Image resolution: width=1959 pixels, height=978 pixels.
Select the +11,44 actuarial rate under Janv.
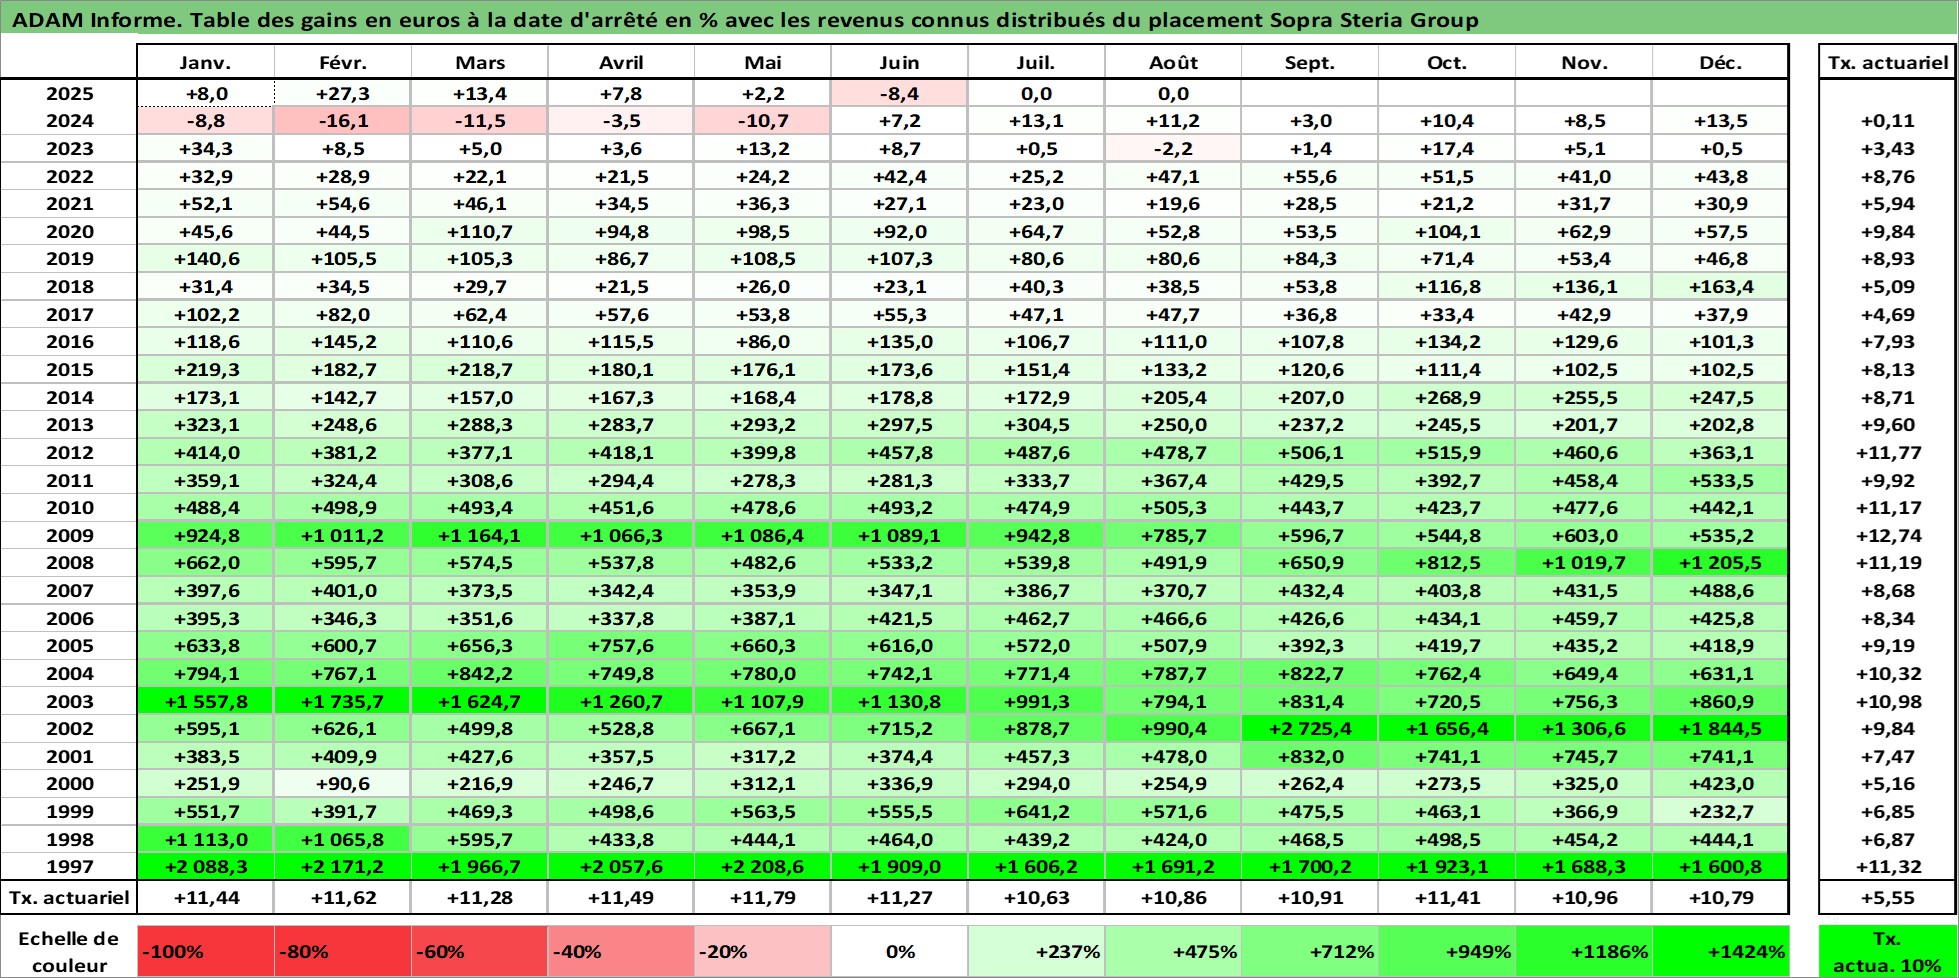[205, 897]
